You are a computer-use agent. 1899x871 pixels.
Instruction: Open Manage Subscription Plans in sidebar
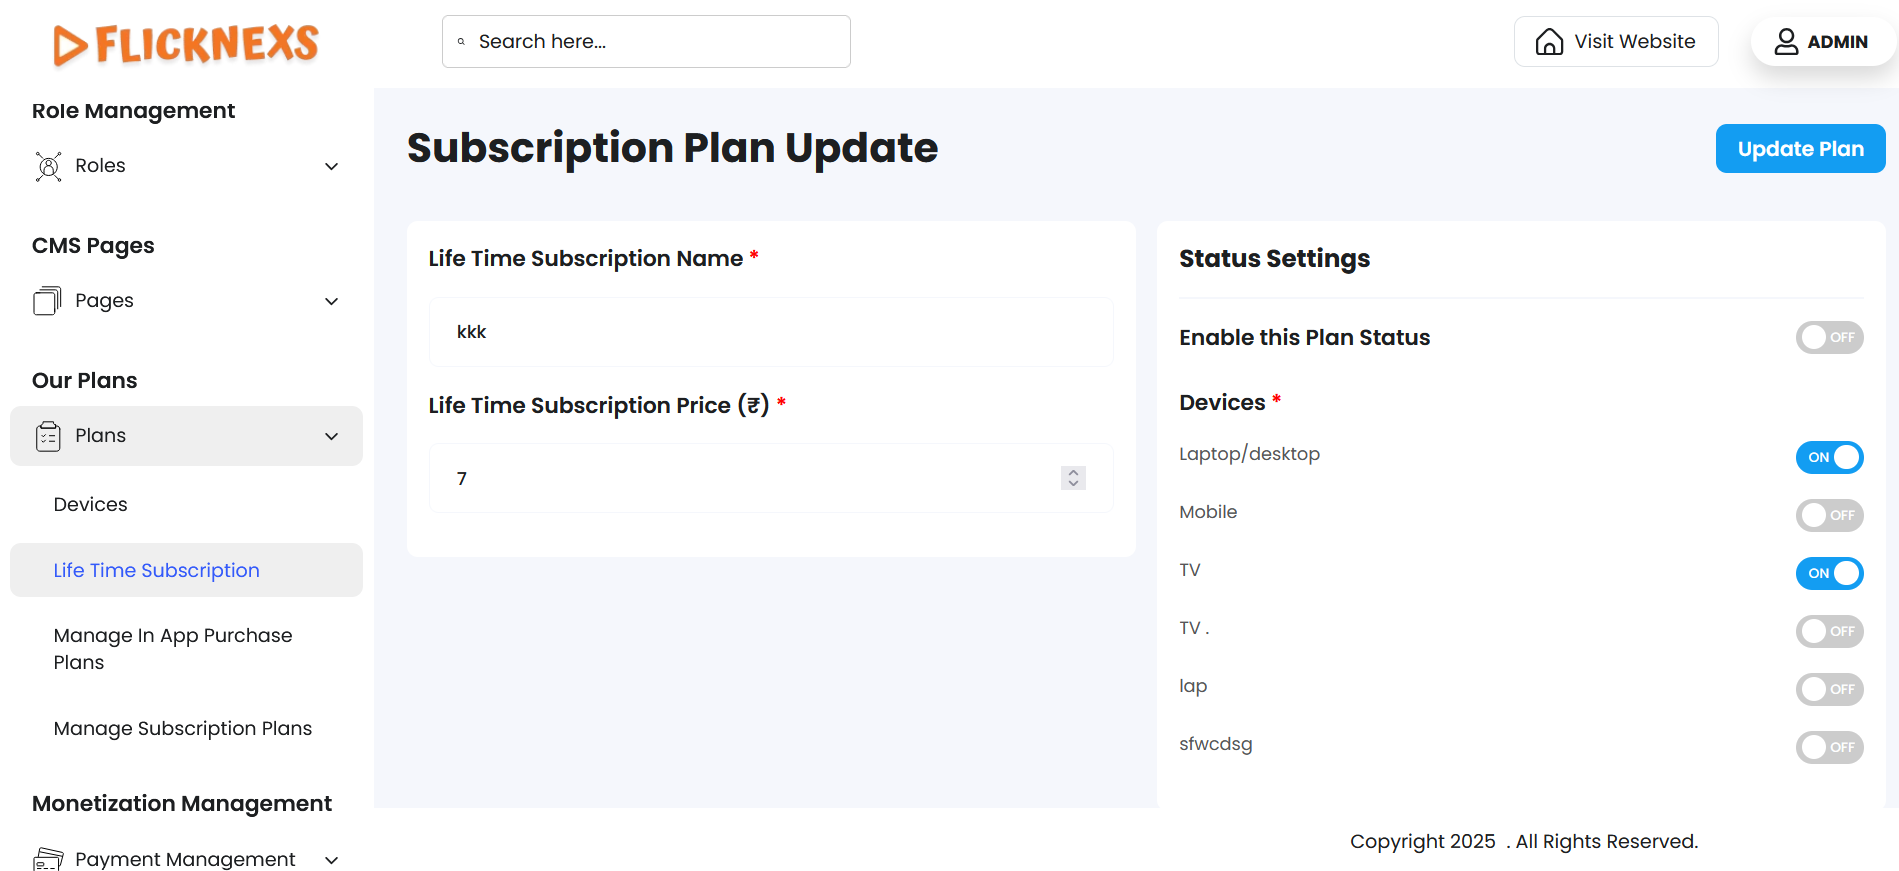click(183, 729)
